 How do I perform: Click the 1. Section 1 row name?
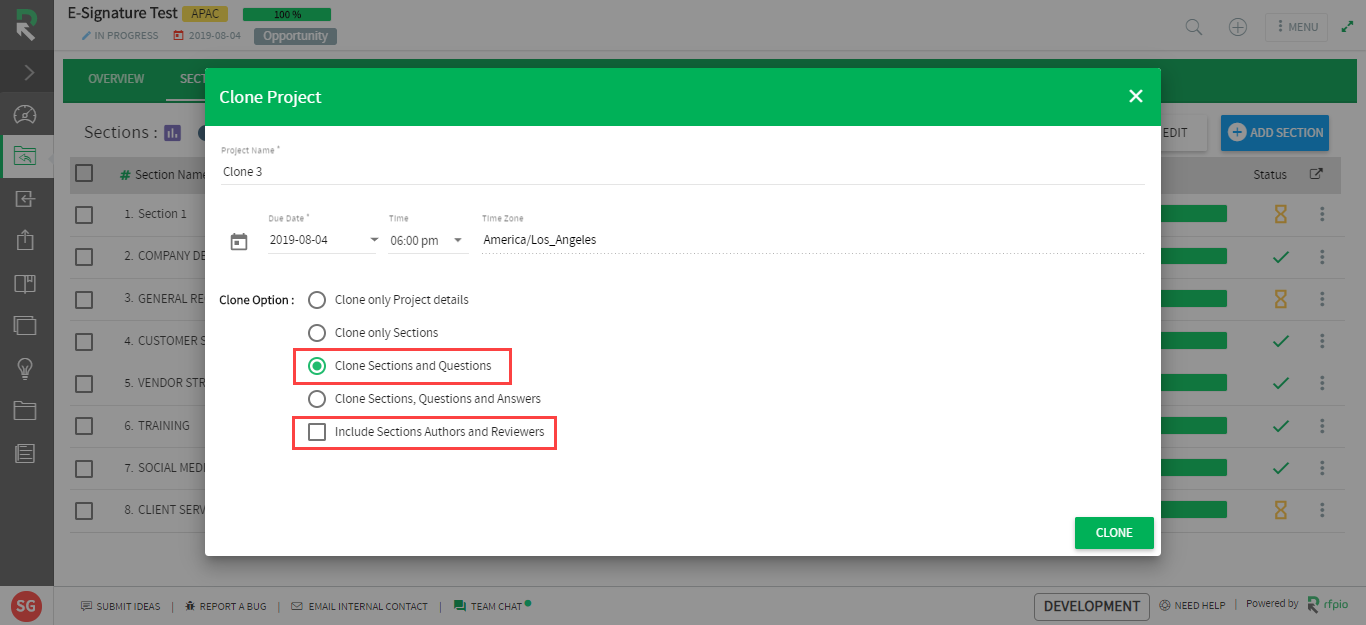click(155, 214)
